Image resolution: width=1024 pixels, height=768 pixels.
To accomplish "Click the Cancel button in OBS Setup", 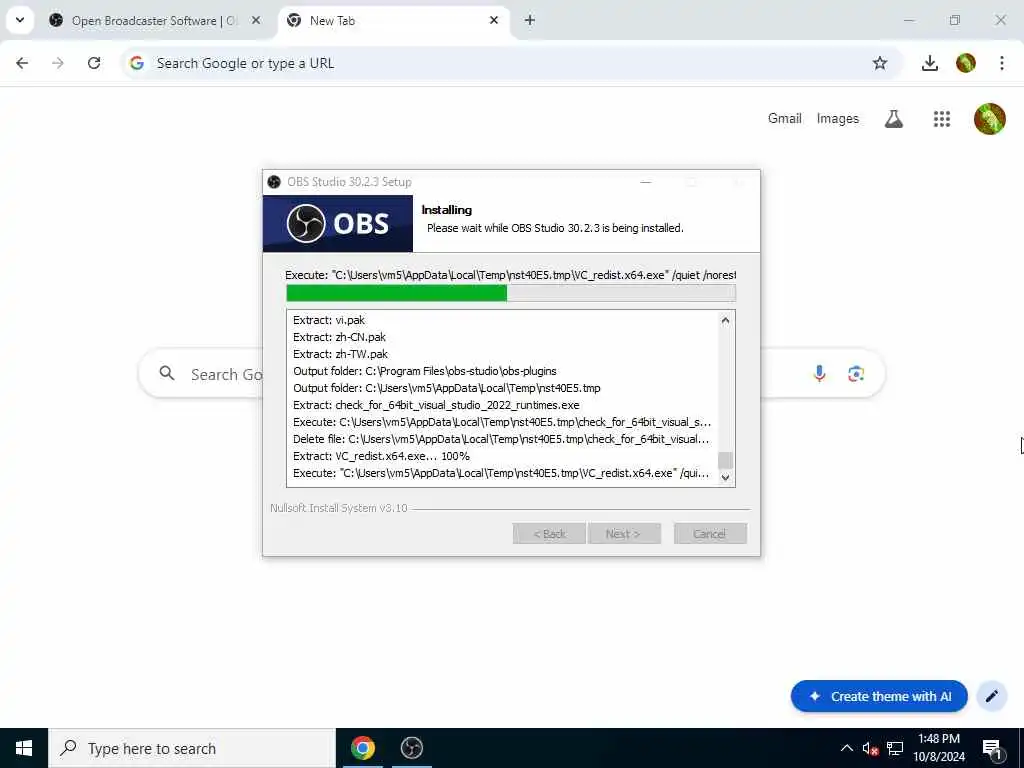I will (710, 534).
